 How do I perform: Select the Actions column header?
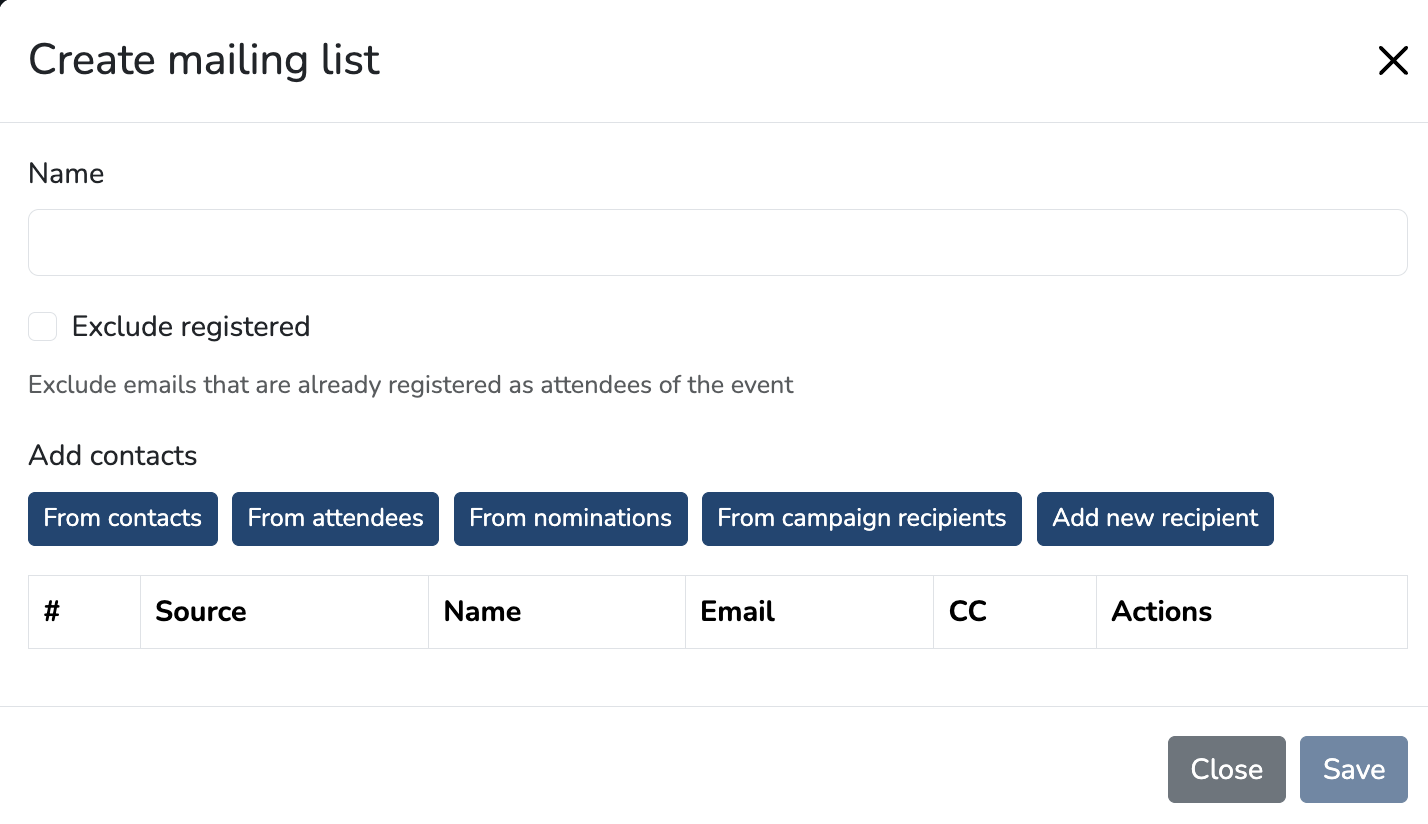tap(1161, 611)
